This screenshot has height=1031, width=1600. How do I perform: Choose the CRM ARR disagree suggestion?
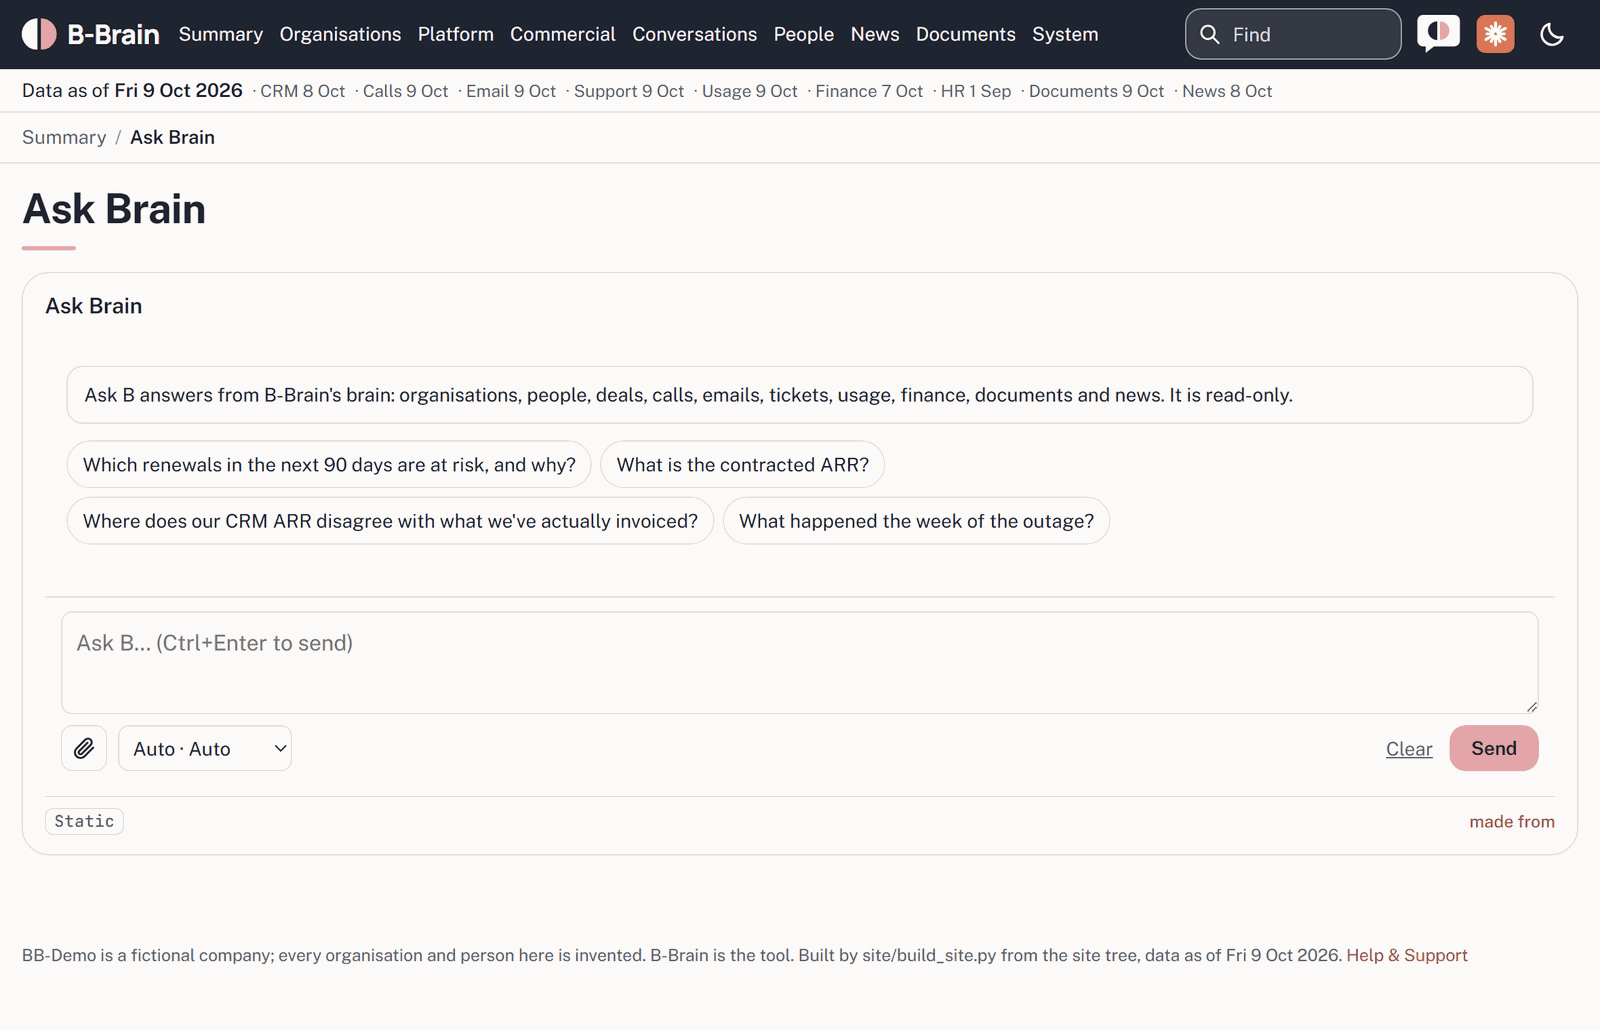(x=390, y=521)
